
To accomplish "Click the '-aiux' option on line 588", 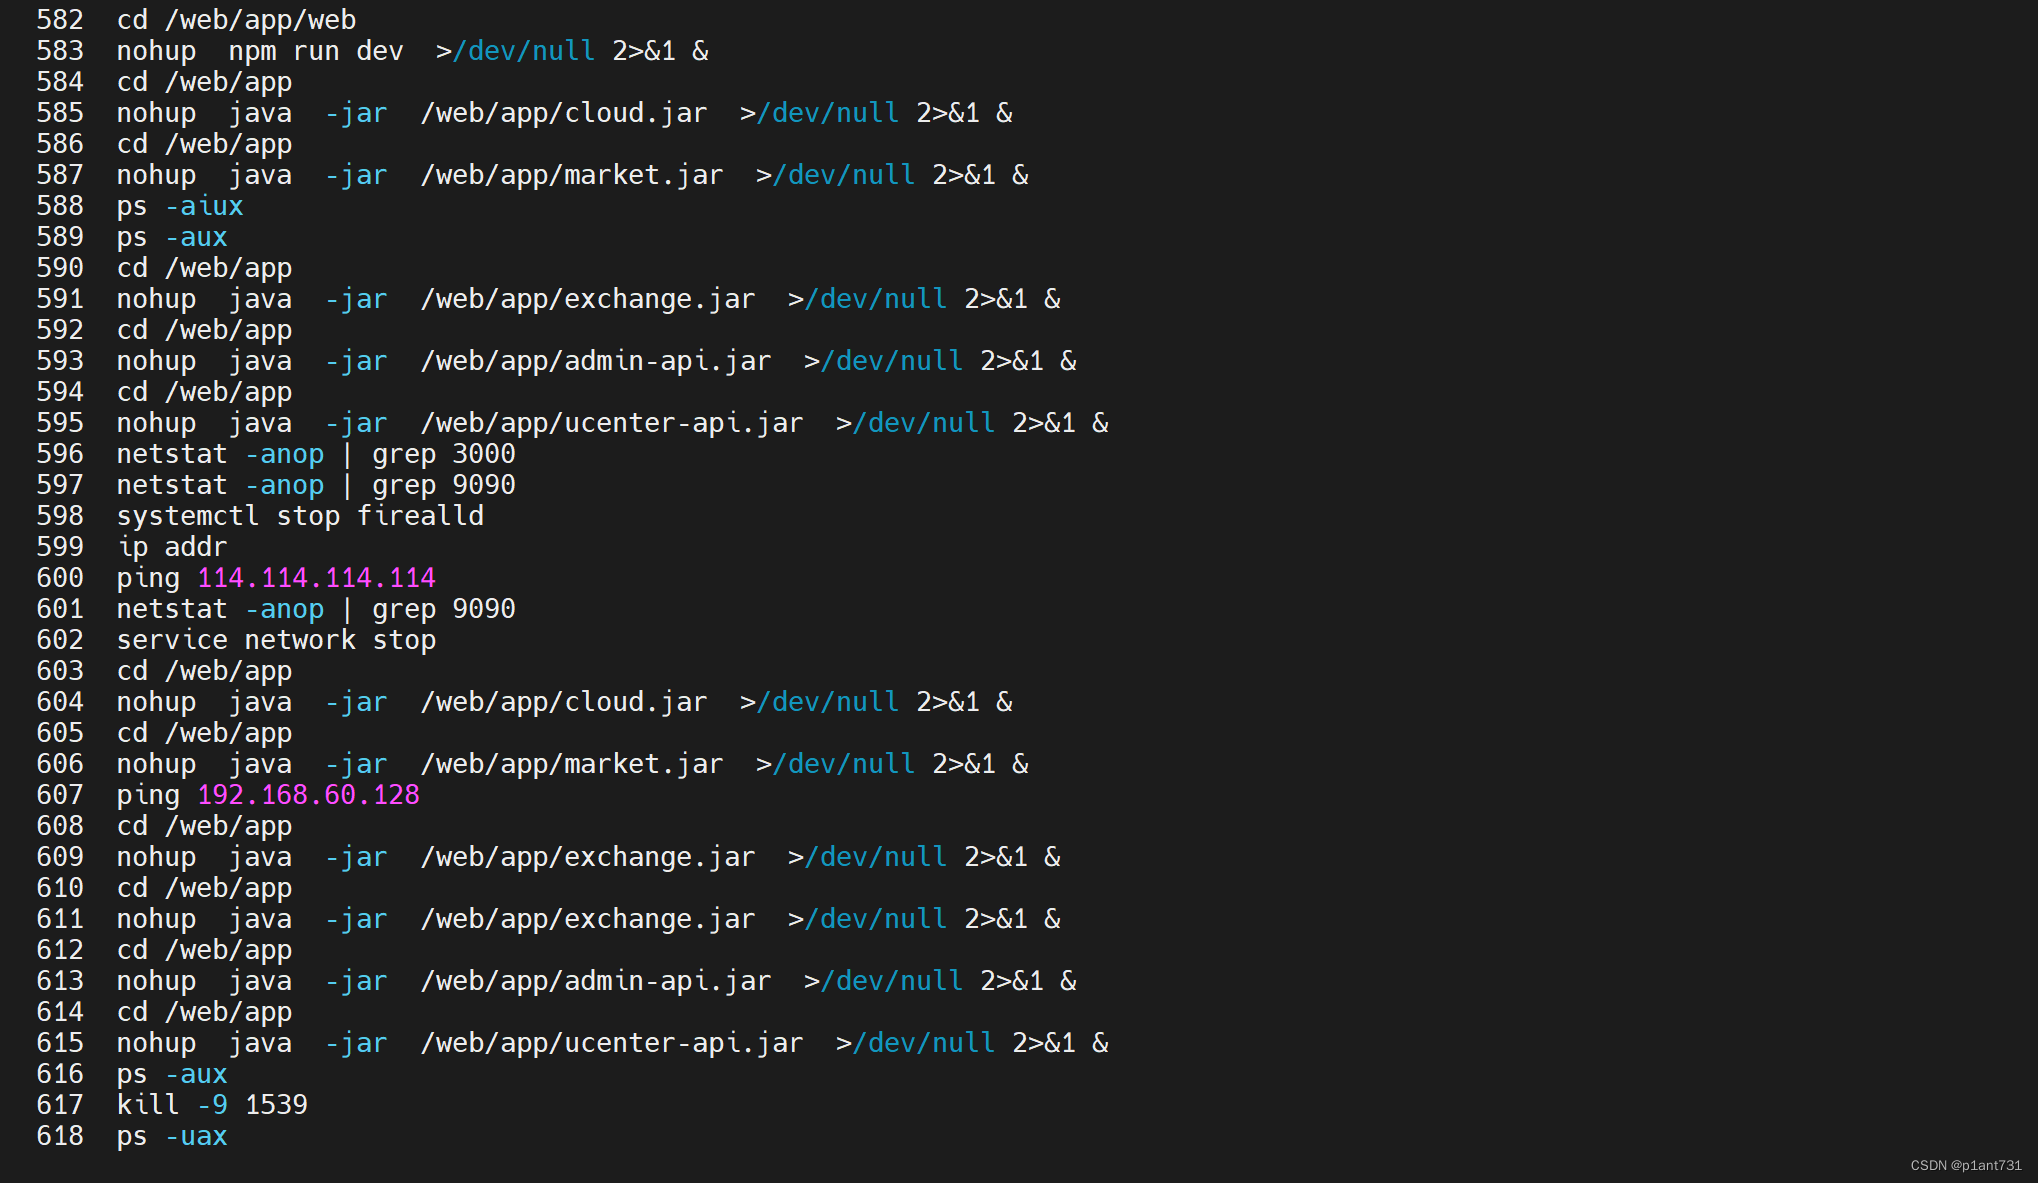I will pos(204,206).
